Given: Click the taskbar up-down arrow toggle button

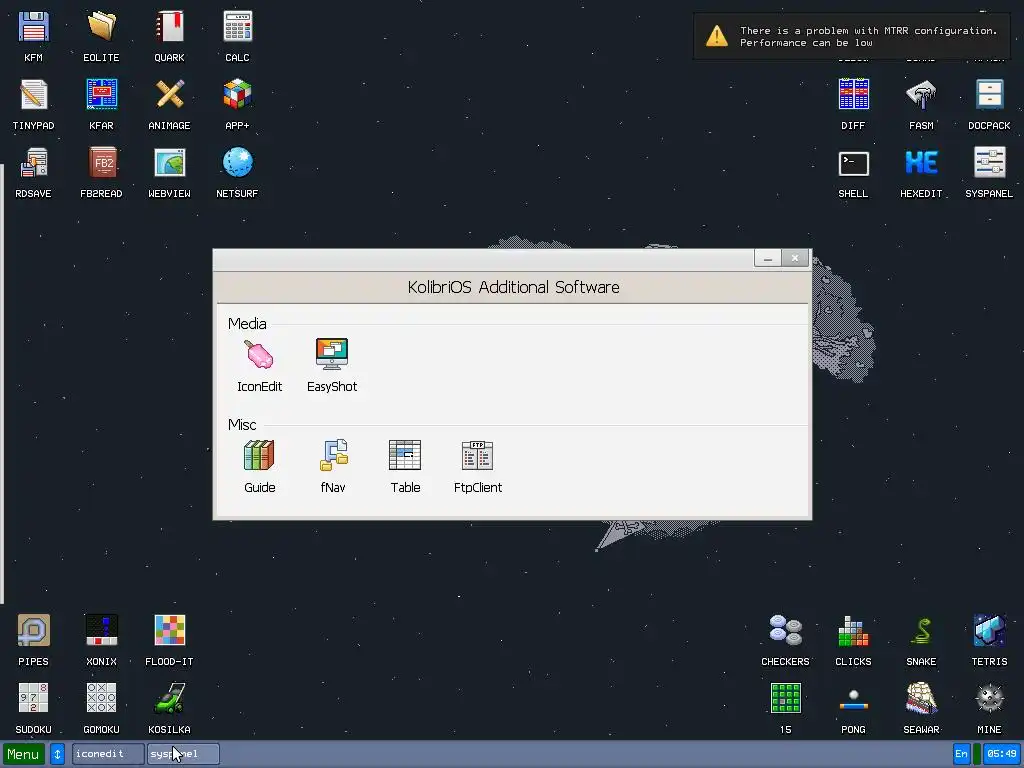Looking at the screenshot, I should (x=57, y=754).
